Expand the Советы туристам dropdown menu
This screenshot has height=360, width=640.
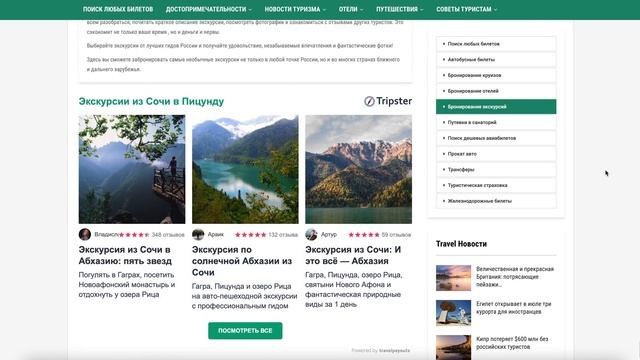[467, 9]
